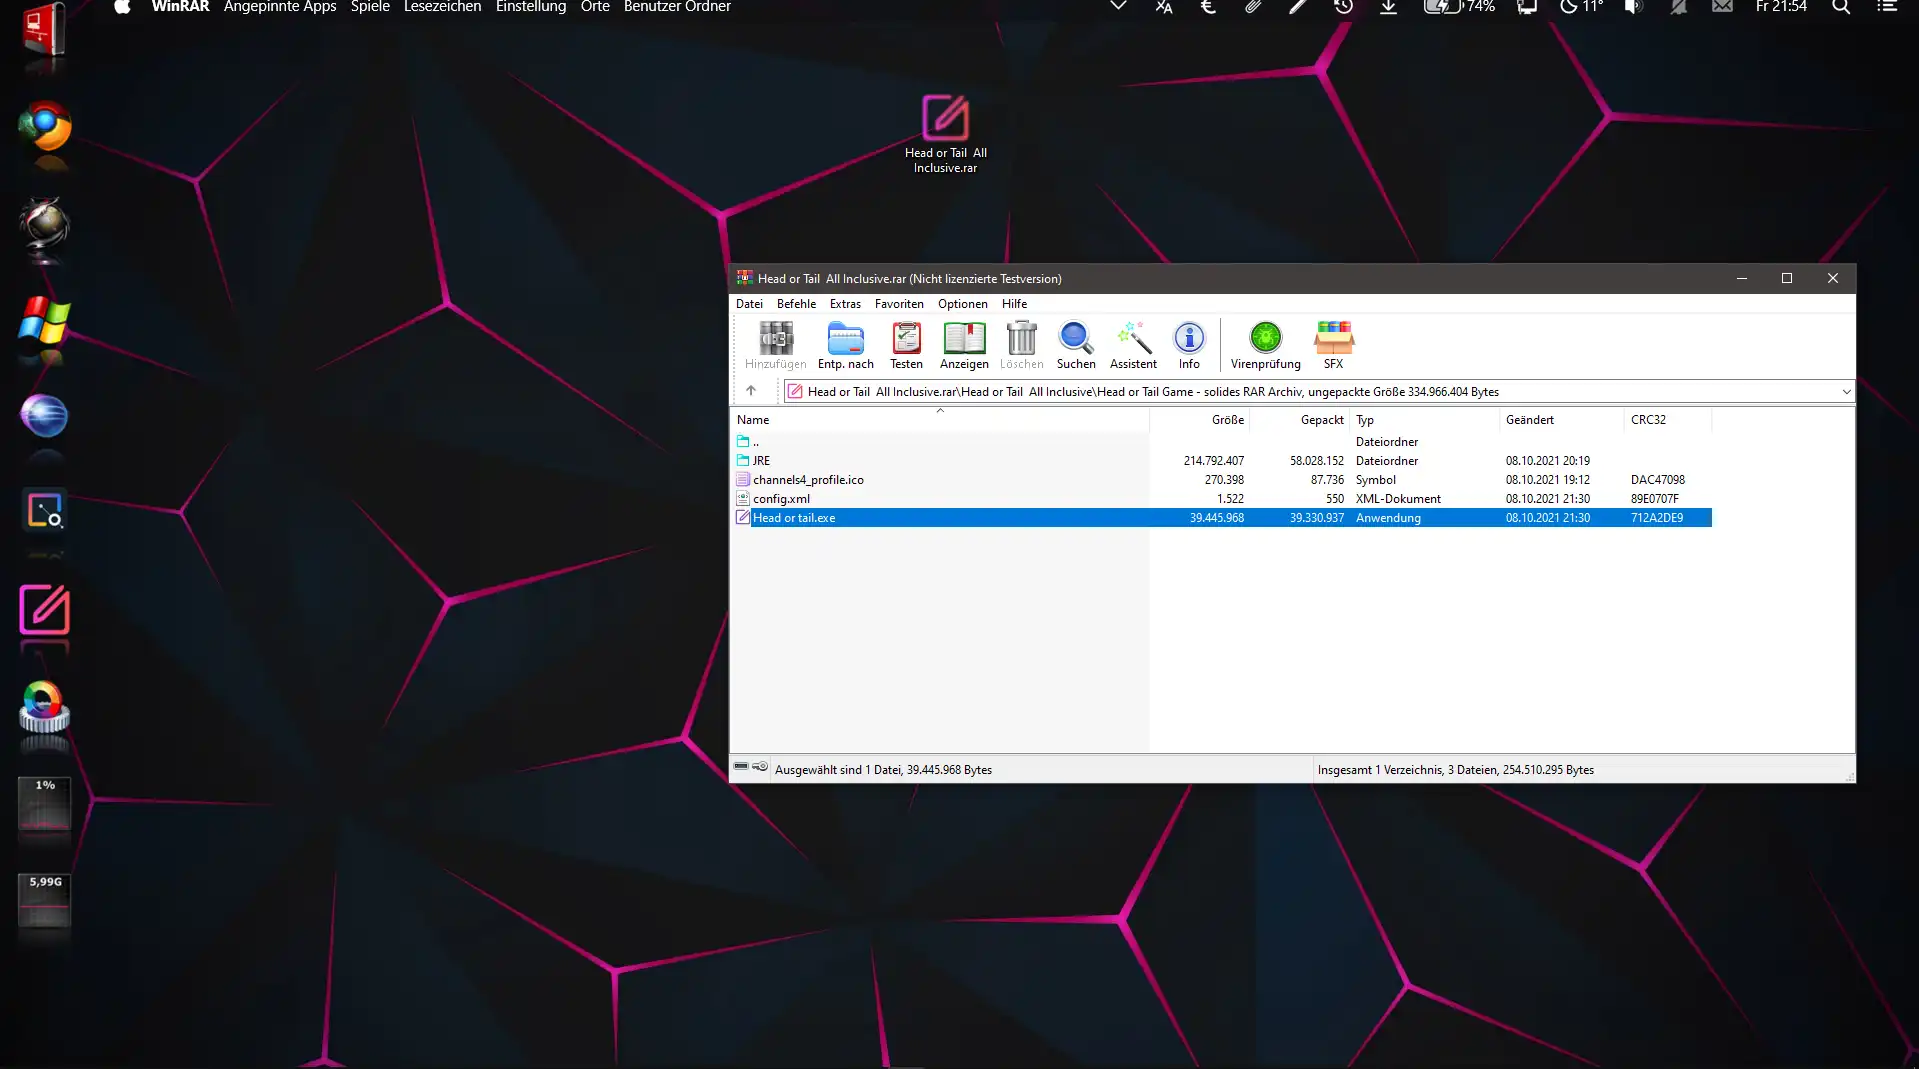Image resolution: width=1919 pixels, height=1069 pixels.
Task: Go up one folder level arrow
Action: [751, 391]
